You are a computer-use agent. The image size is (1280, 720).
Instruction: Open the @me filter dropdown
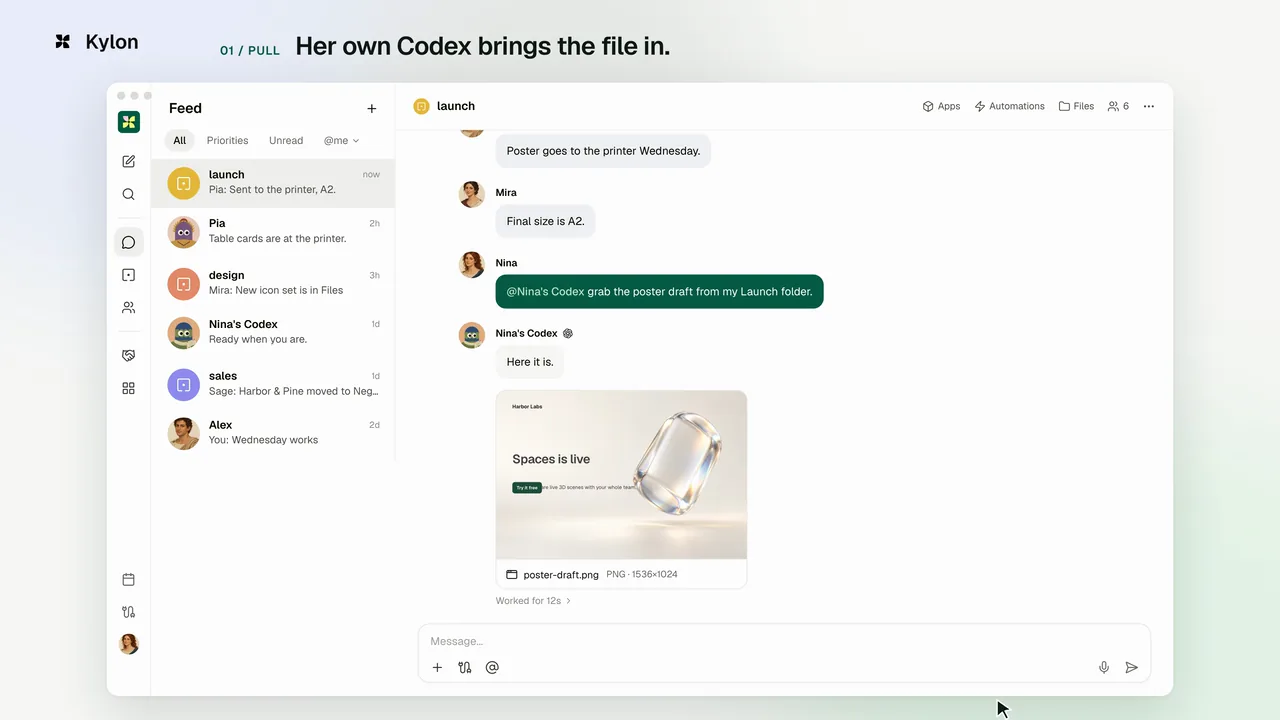pyautogui.click(x=341, y=140)
